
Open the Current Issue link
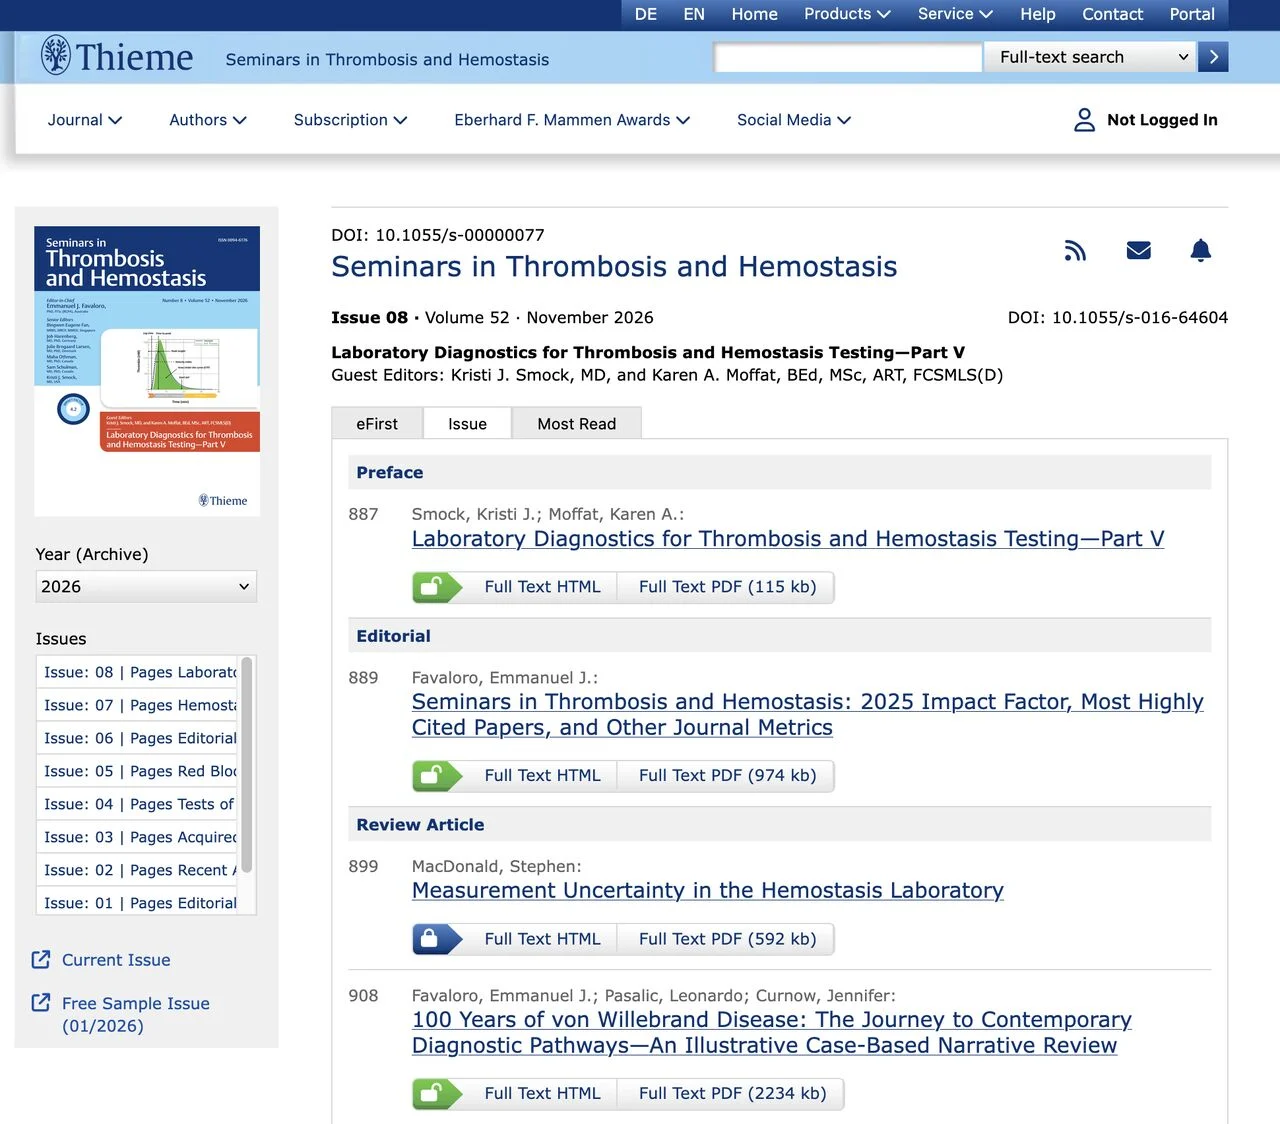click(116, 960)
